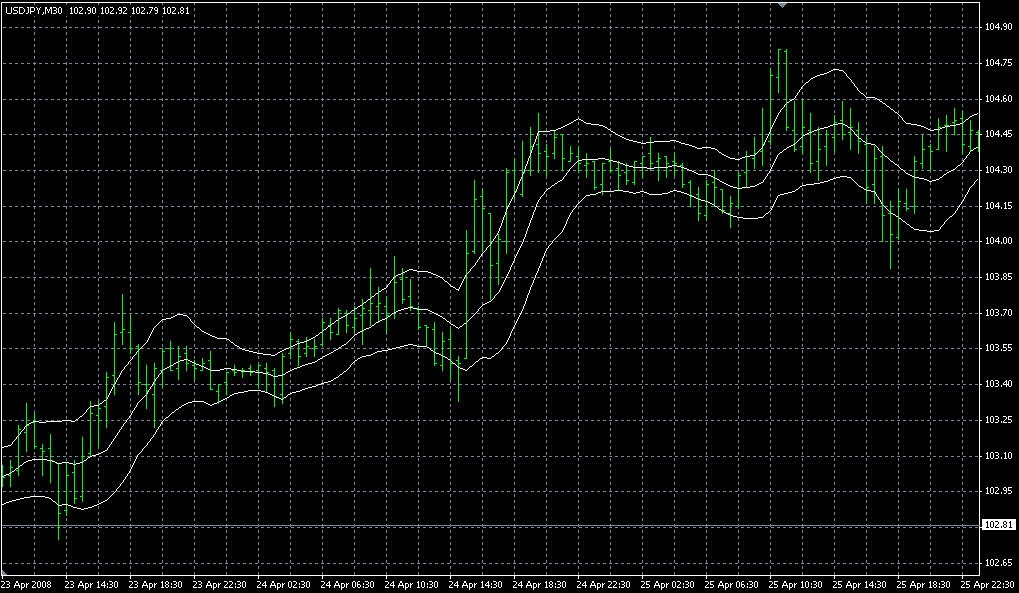The image size is (1019, 593).
Task: Click the 104.45 price scale label
Action: coord(999,134)
